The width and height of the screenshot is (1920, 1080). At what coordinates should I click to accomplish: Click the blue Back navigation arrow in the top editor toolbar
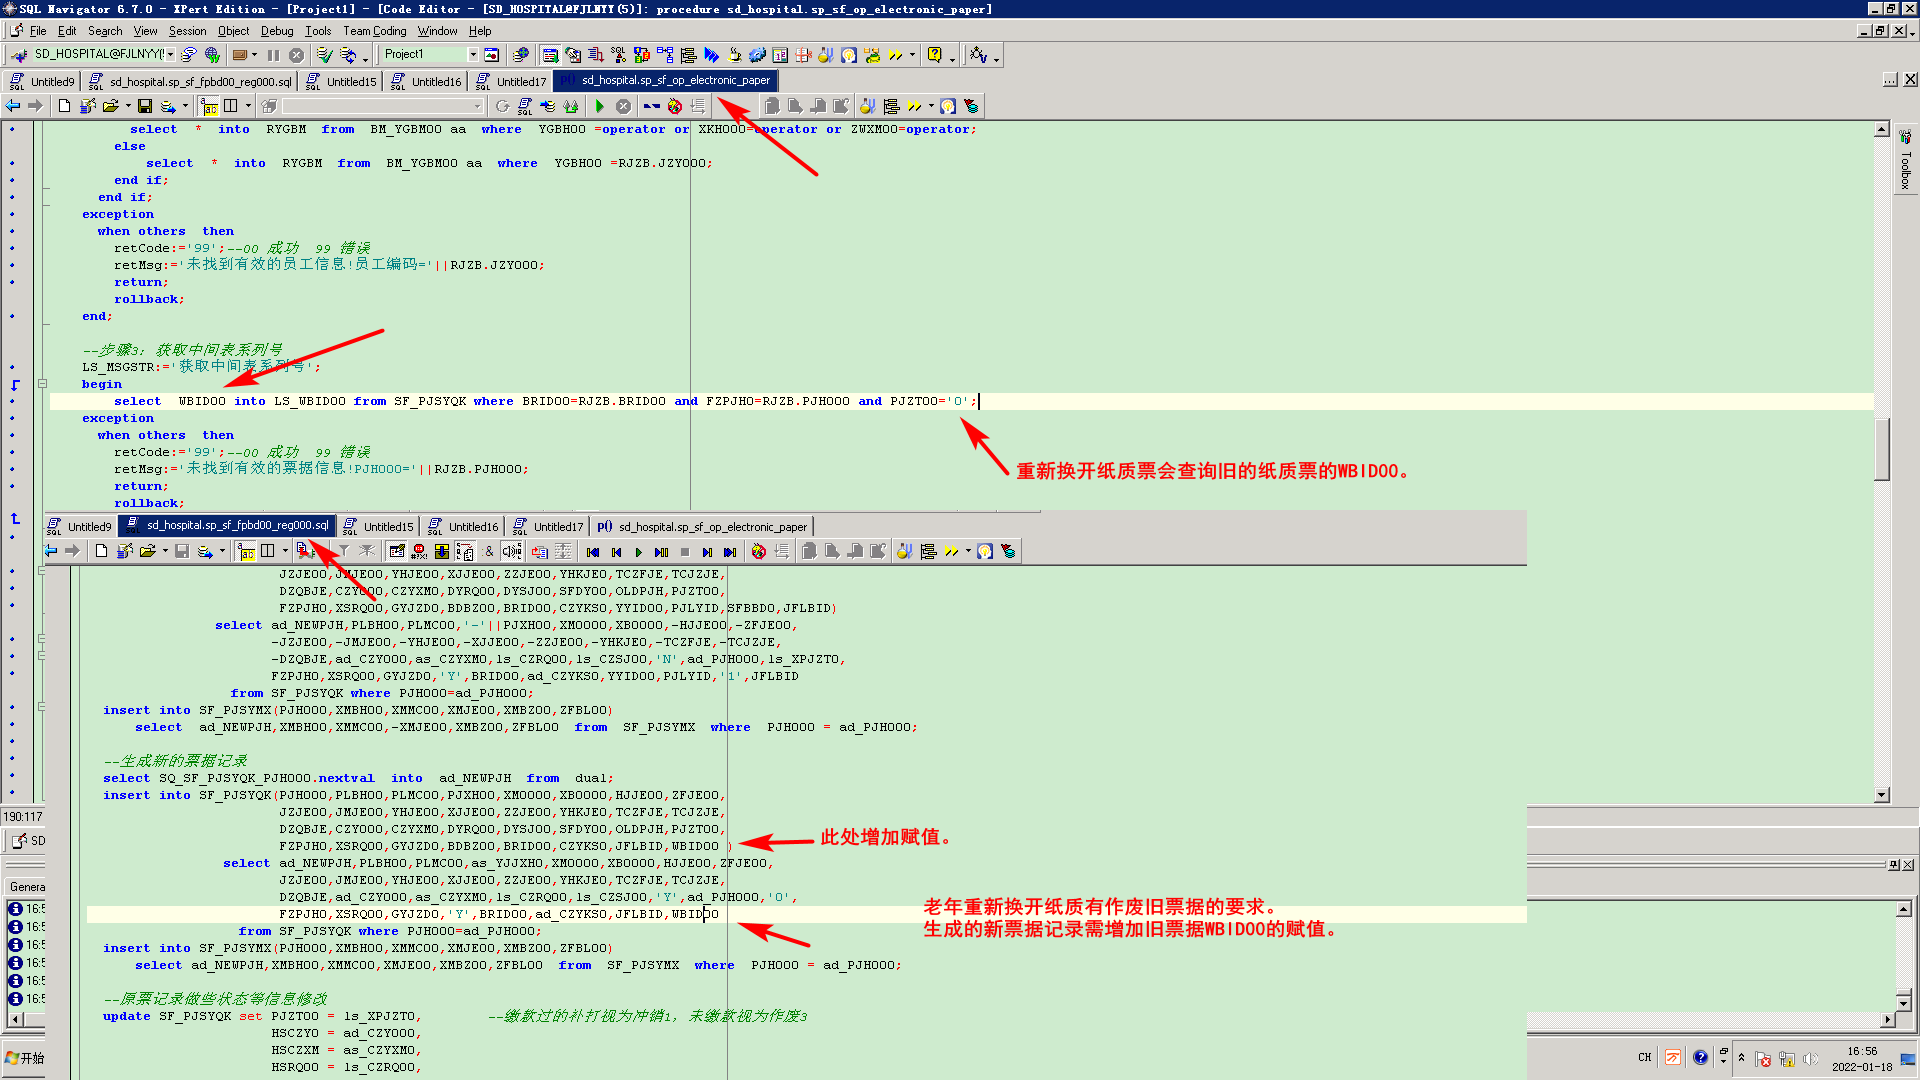click(13, 106)
